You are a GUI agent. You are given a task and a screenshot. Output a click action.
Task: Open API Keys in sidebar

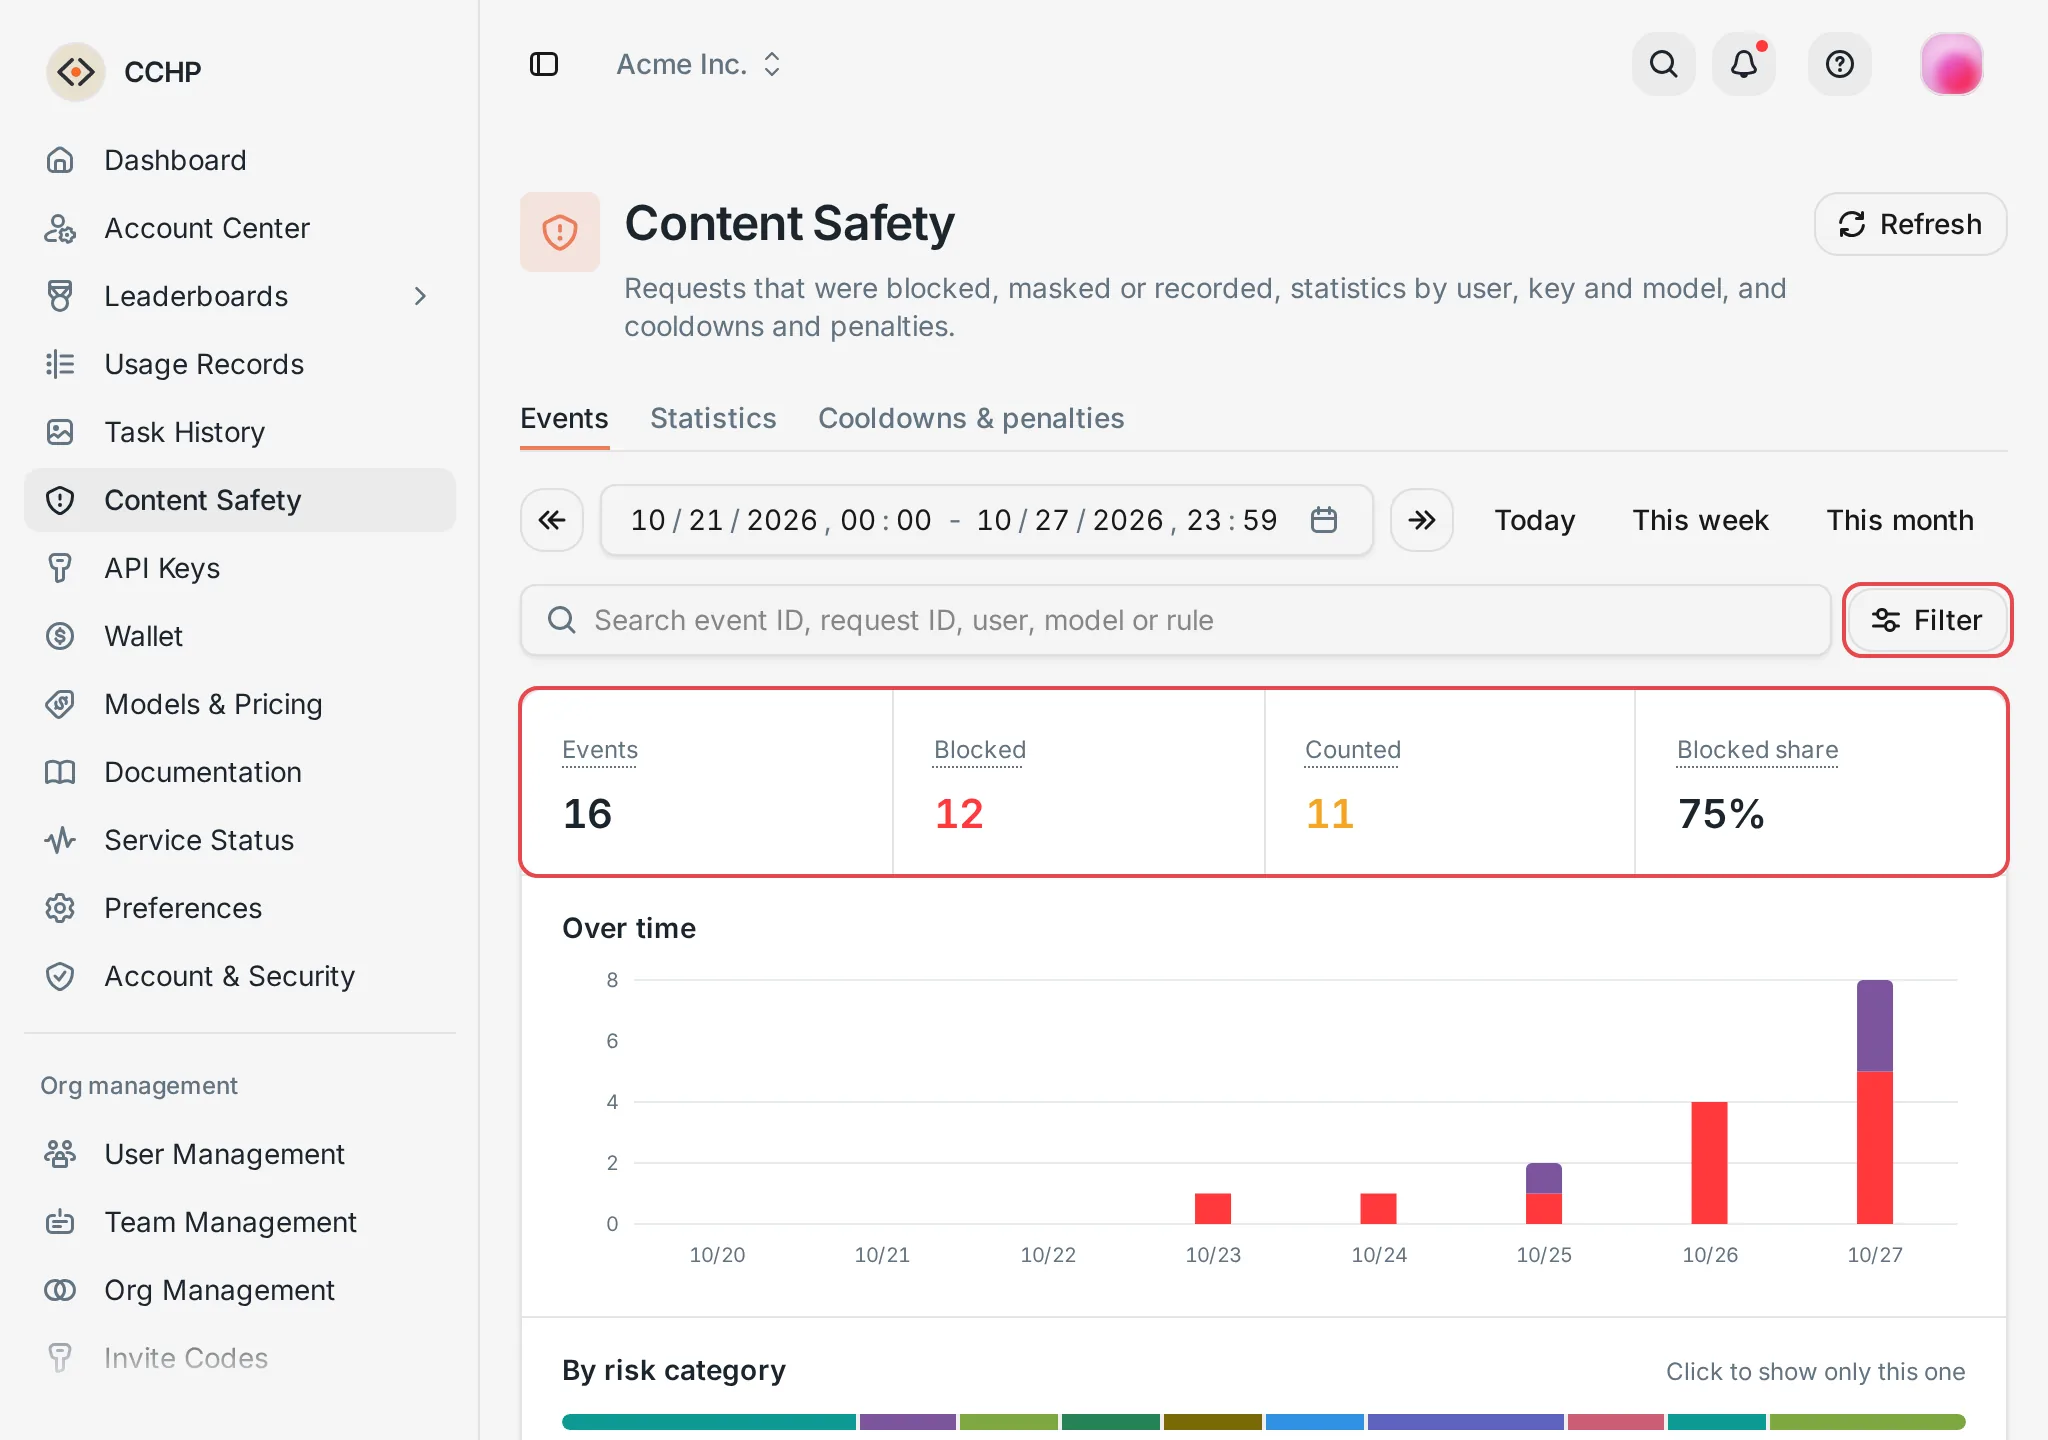pyautogui.click(x=240, y=568)
